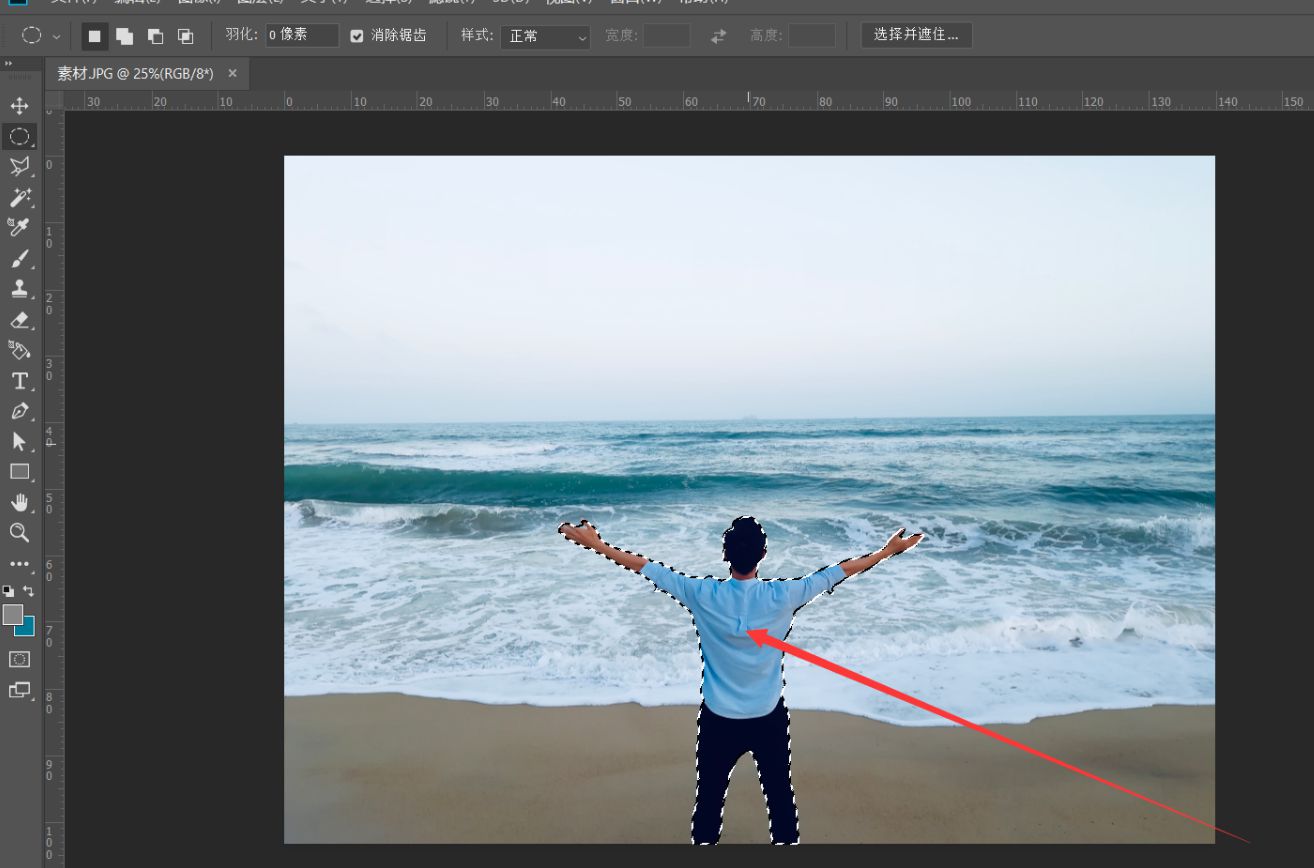Switch to Quick Mask mode
Screen dimensions: 1314x868
click(20, 658)
